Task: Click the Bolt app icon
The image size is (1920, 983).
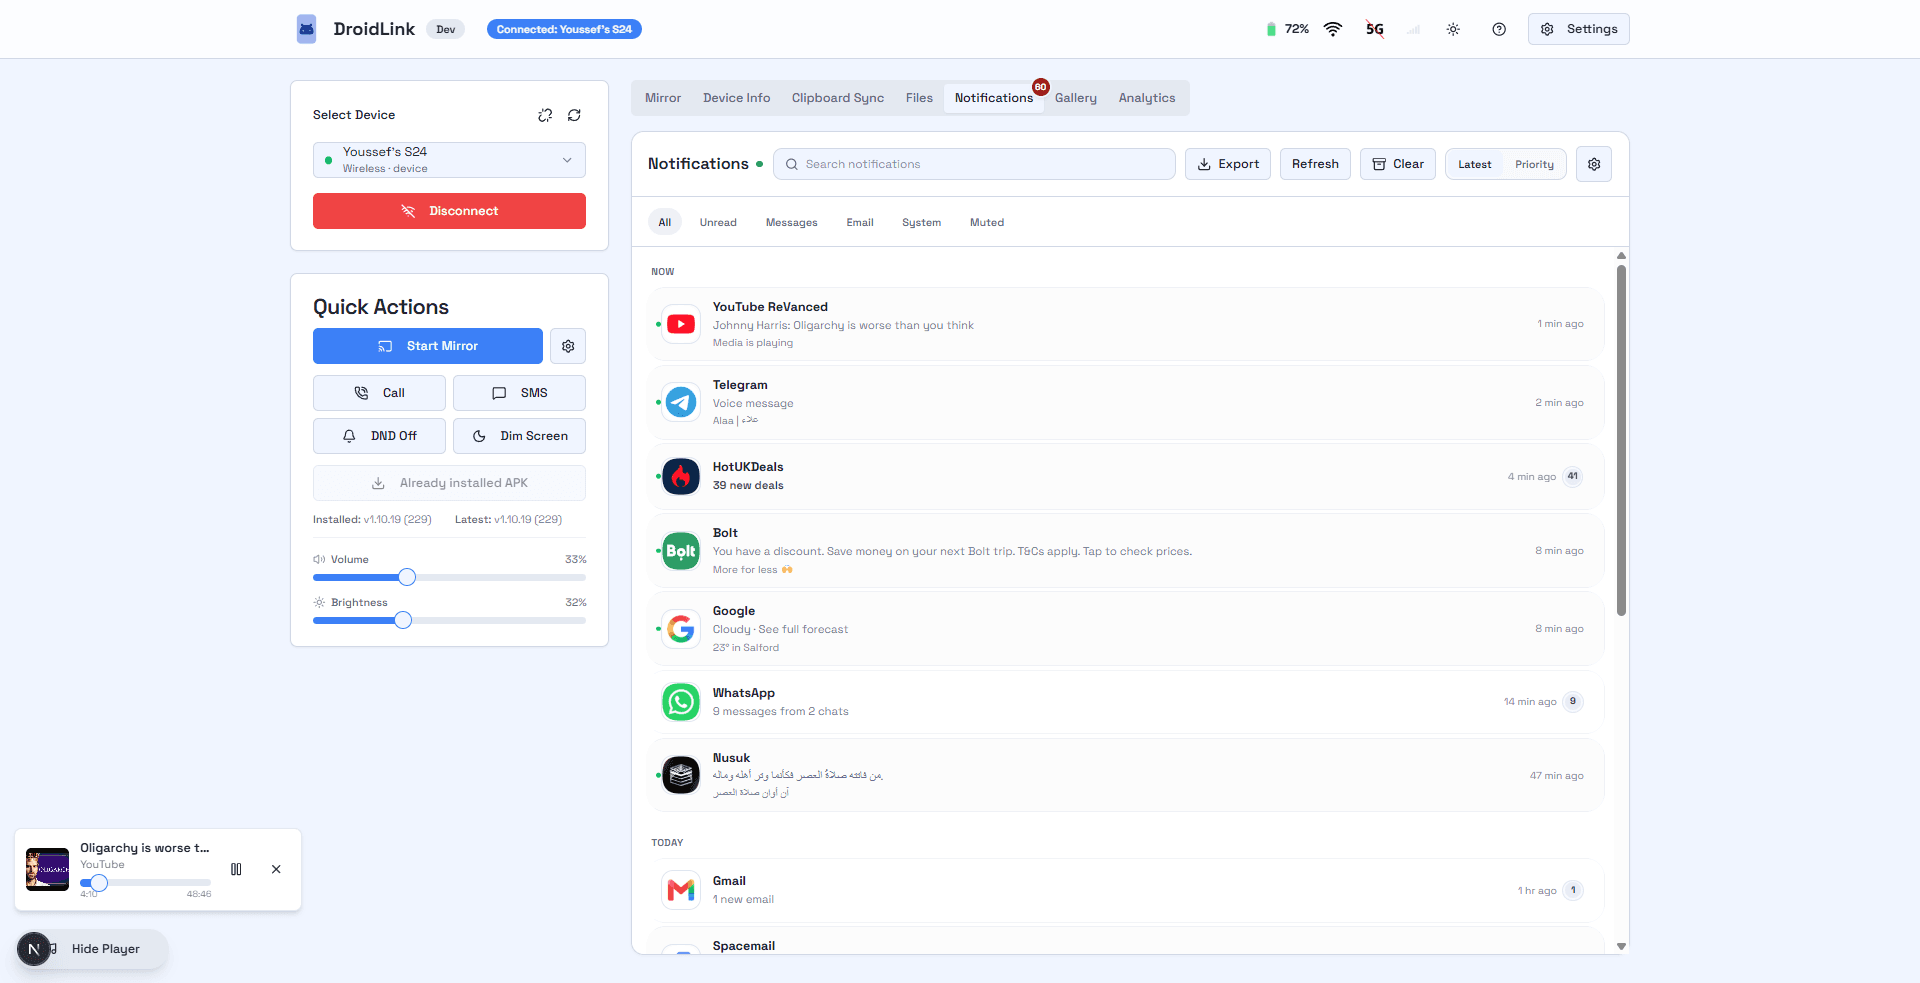Action: click(x=681, y=551)
